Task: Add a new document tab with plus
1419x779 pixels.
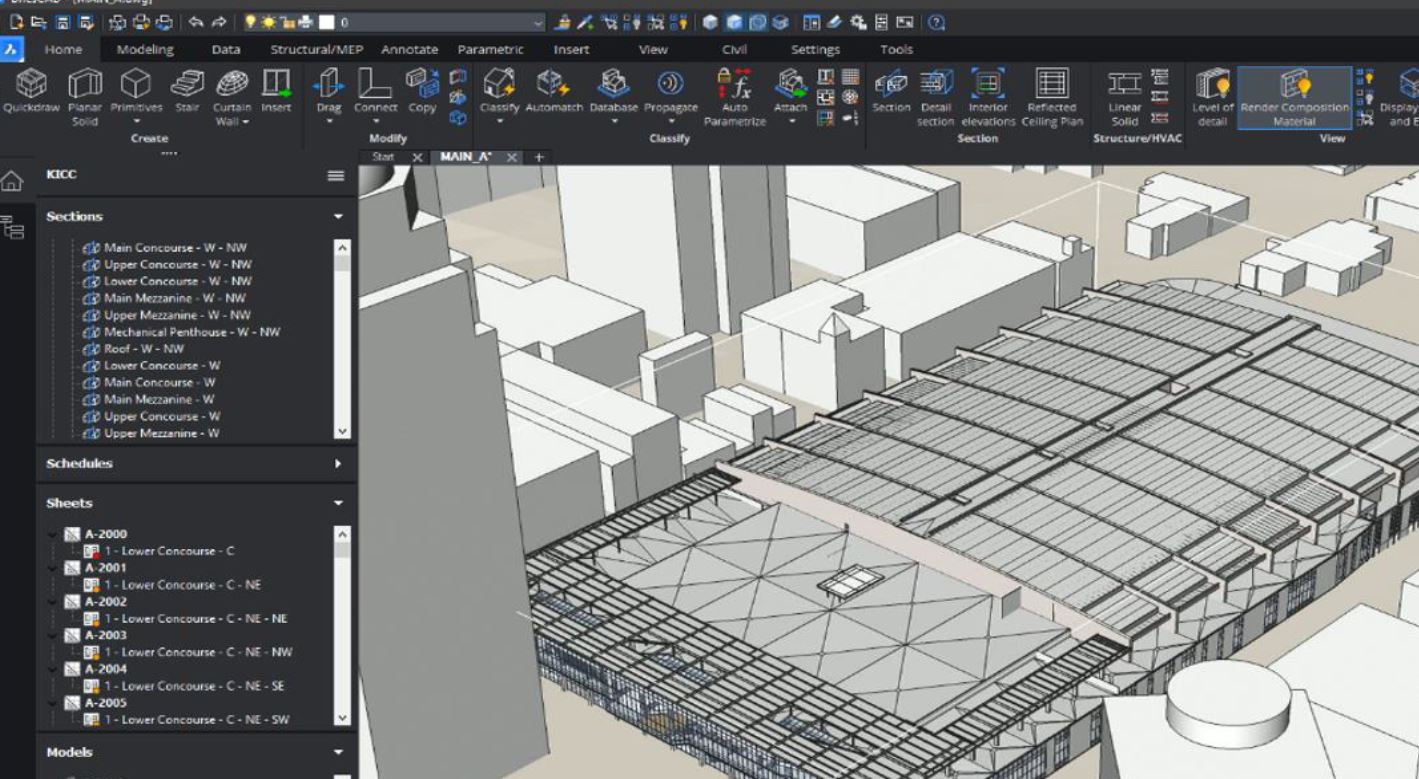Action: tap(538, 157)
